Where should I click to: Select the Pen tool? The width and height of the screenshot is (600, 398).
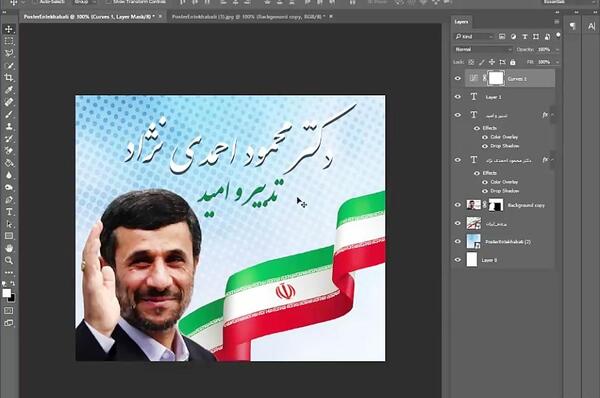tap(9, 200)
